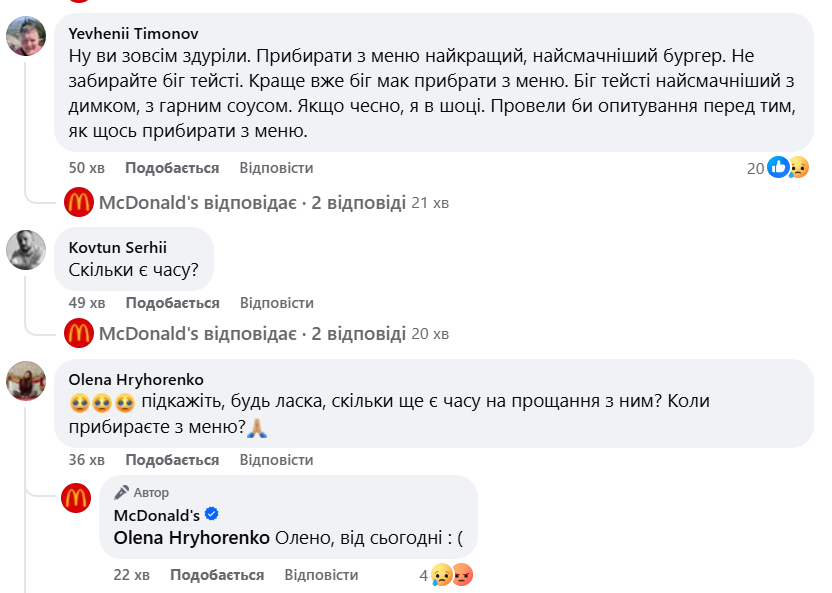The width and height of the screenshot is (832, 593).
Task: Click Kovtun Serhii's profile avatar
Action: (x=26, y=250)
